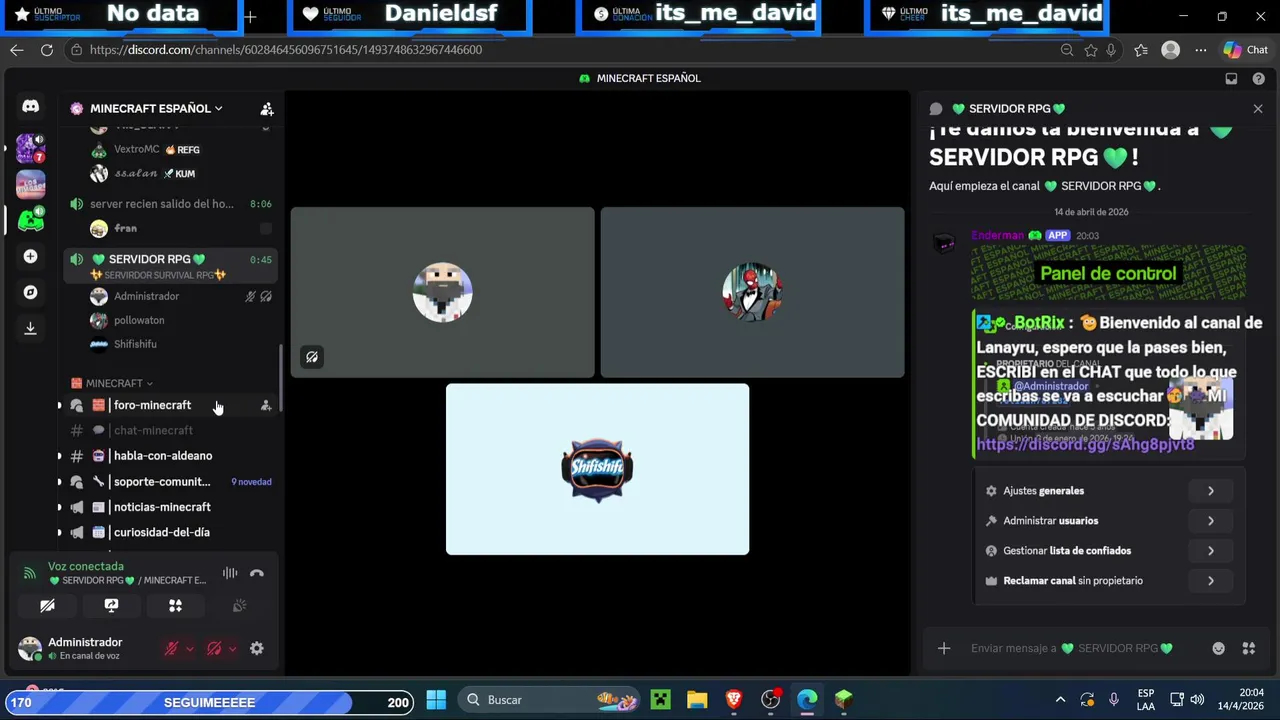Go back in browser
This screenshot has width=1280, height=720.
click(17, 50)
